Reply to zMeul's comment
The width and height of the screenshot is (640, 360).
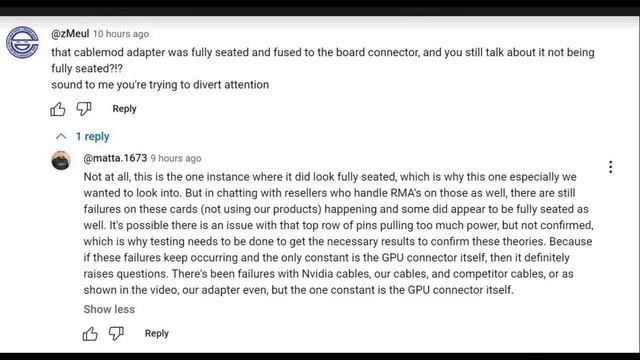pyautogui.click(x=124, y=109)
